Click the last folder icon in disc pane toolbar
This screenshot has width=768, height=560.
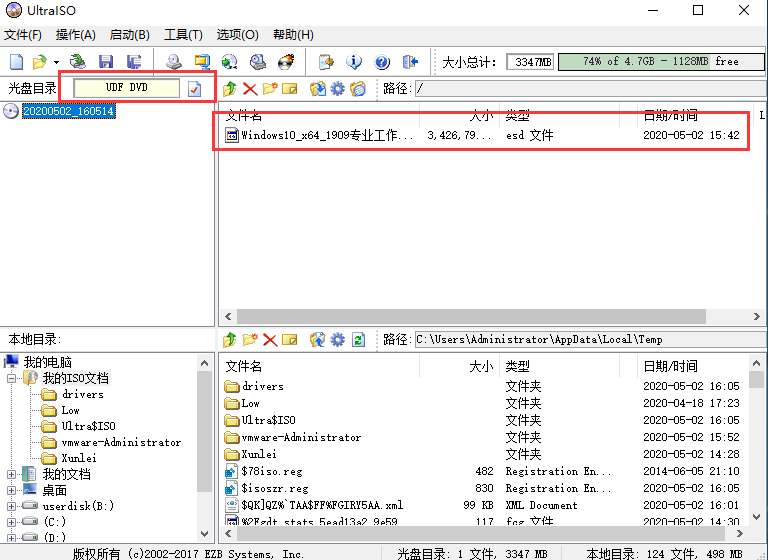[x=358, y=89]
